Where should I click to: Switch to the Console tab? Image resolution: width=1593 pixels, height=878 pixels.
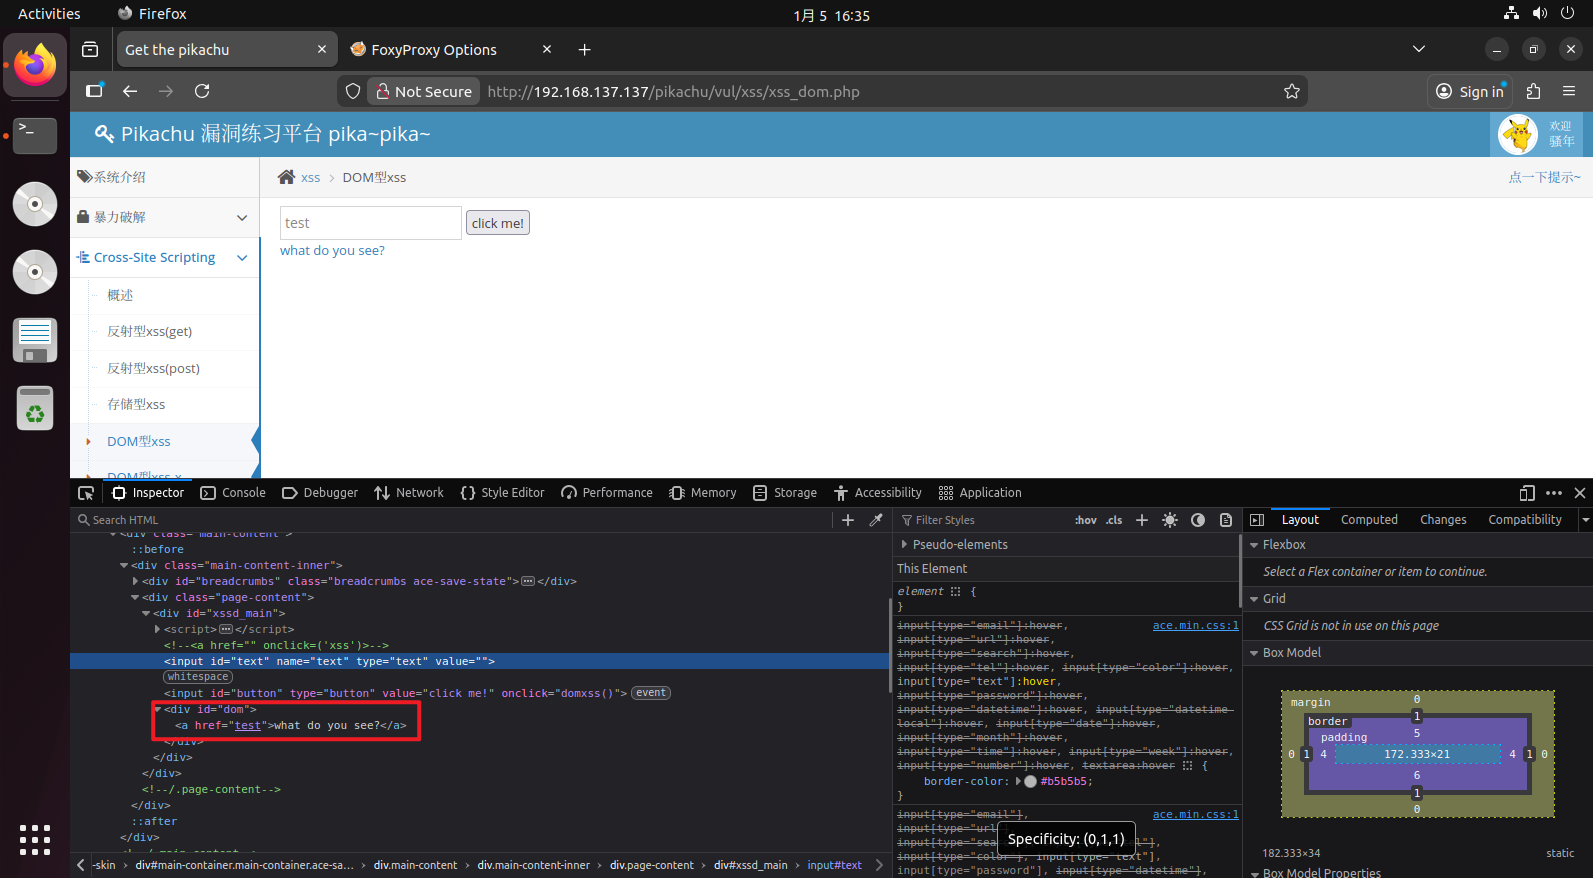coord(233,493)
